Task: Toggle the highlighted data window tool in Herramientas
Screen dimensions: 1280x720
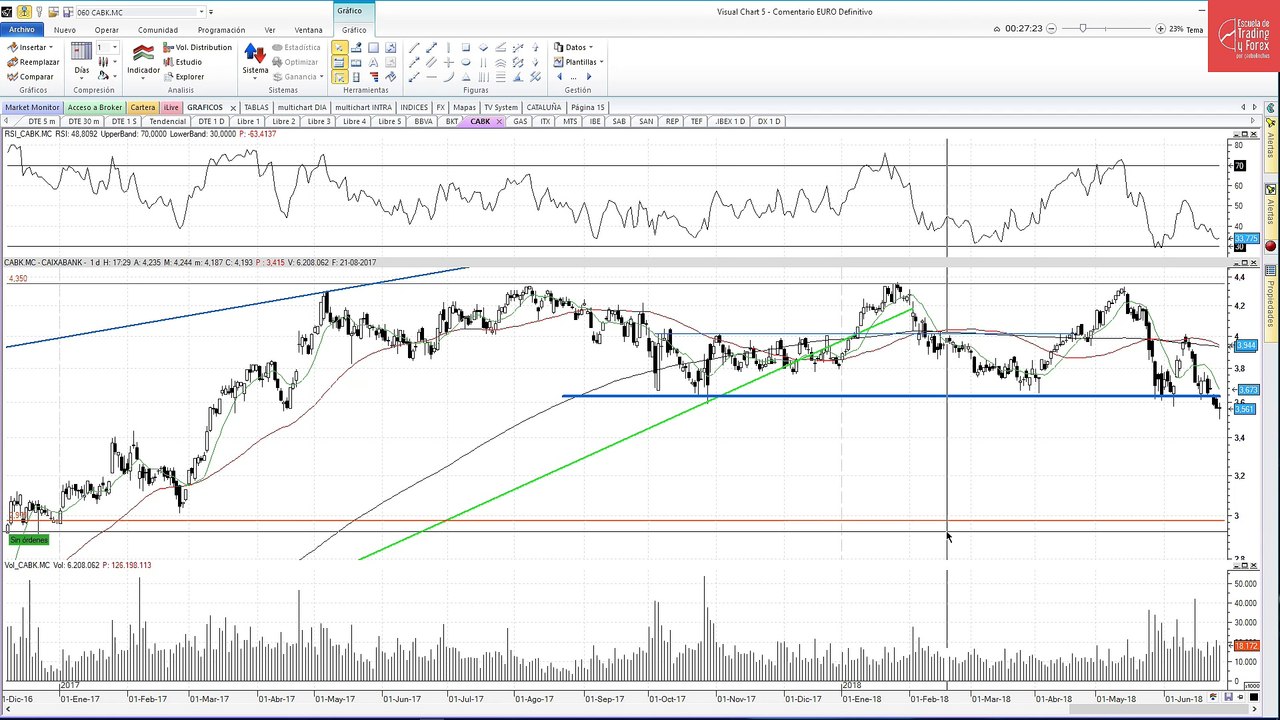Action: pos(339,62)
